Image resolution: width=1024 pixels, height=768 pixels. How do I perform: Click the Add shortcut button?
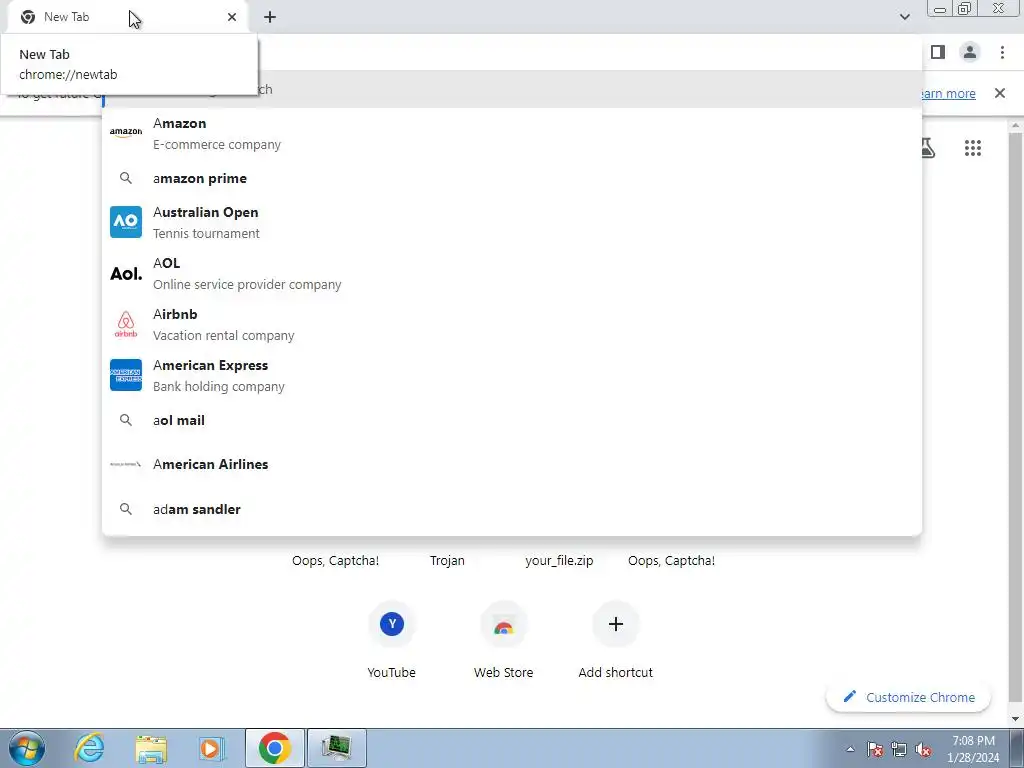(615, 640)
